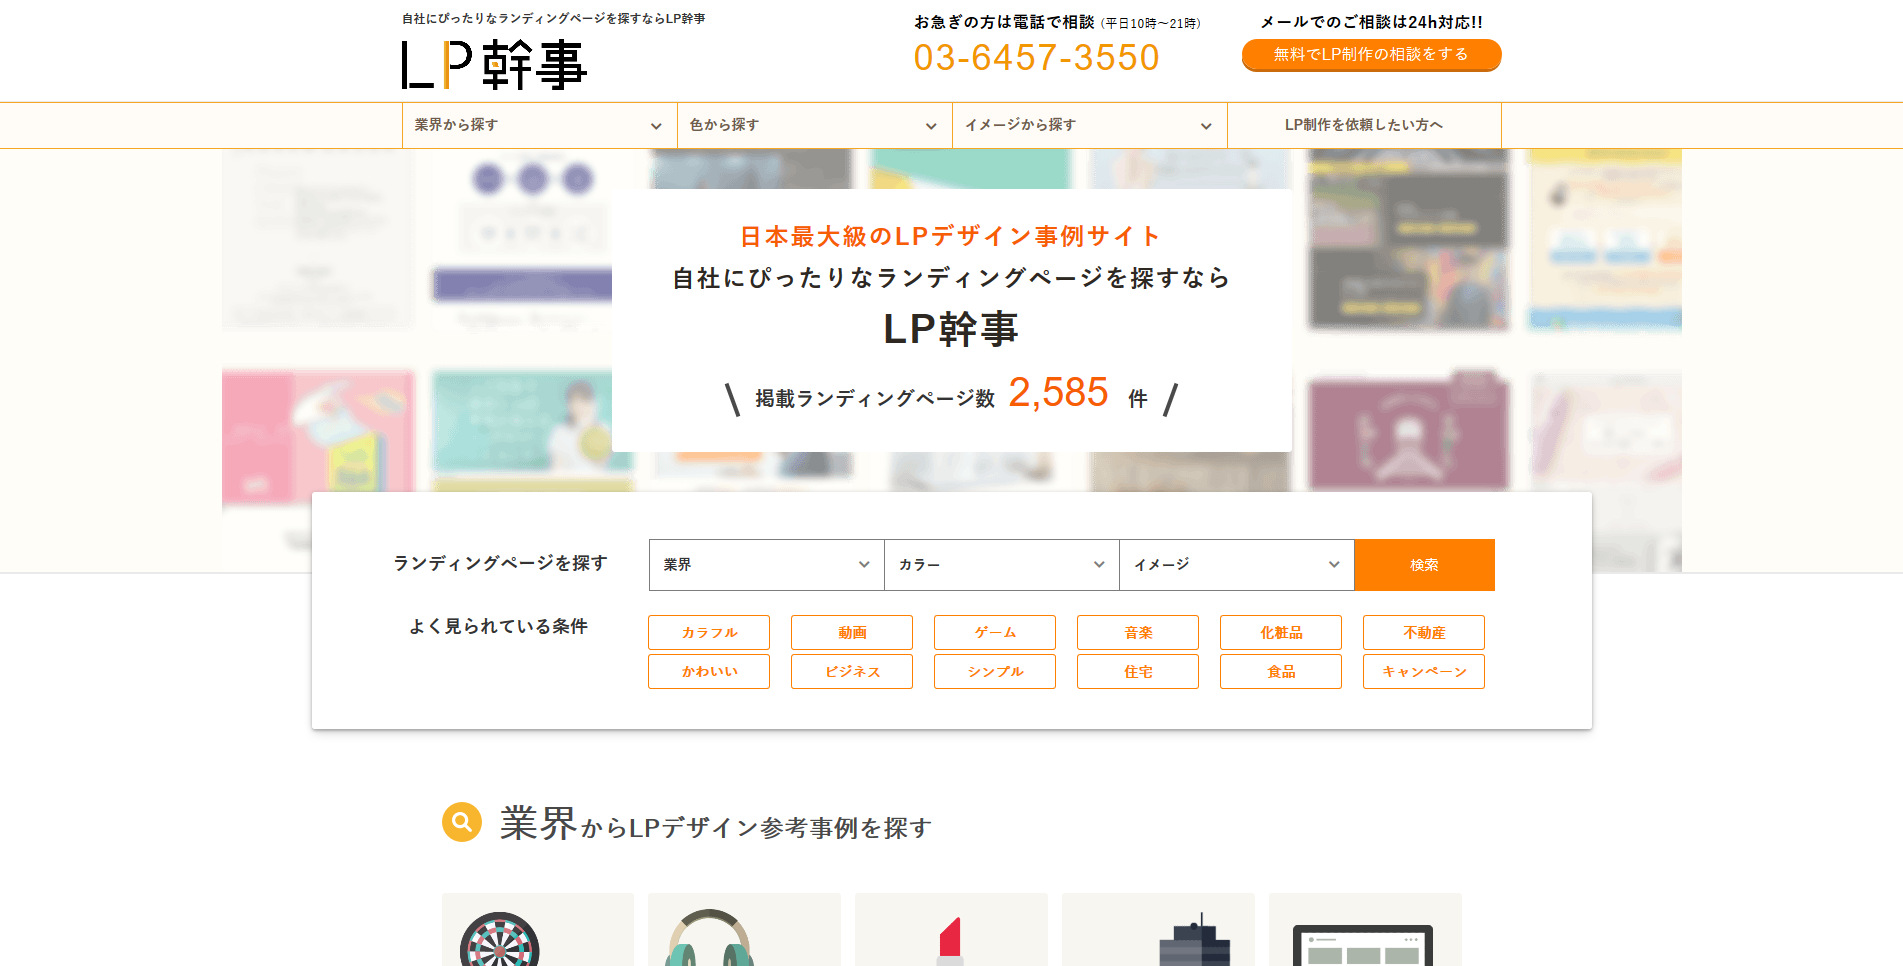
Task: Select the 住宅 tag
Action: 1138,672
